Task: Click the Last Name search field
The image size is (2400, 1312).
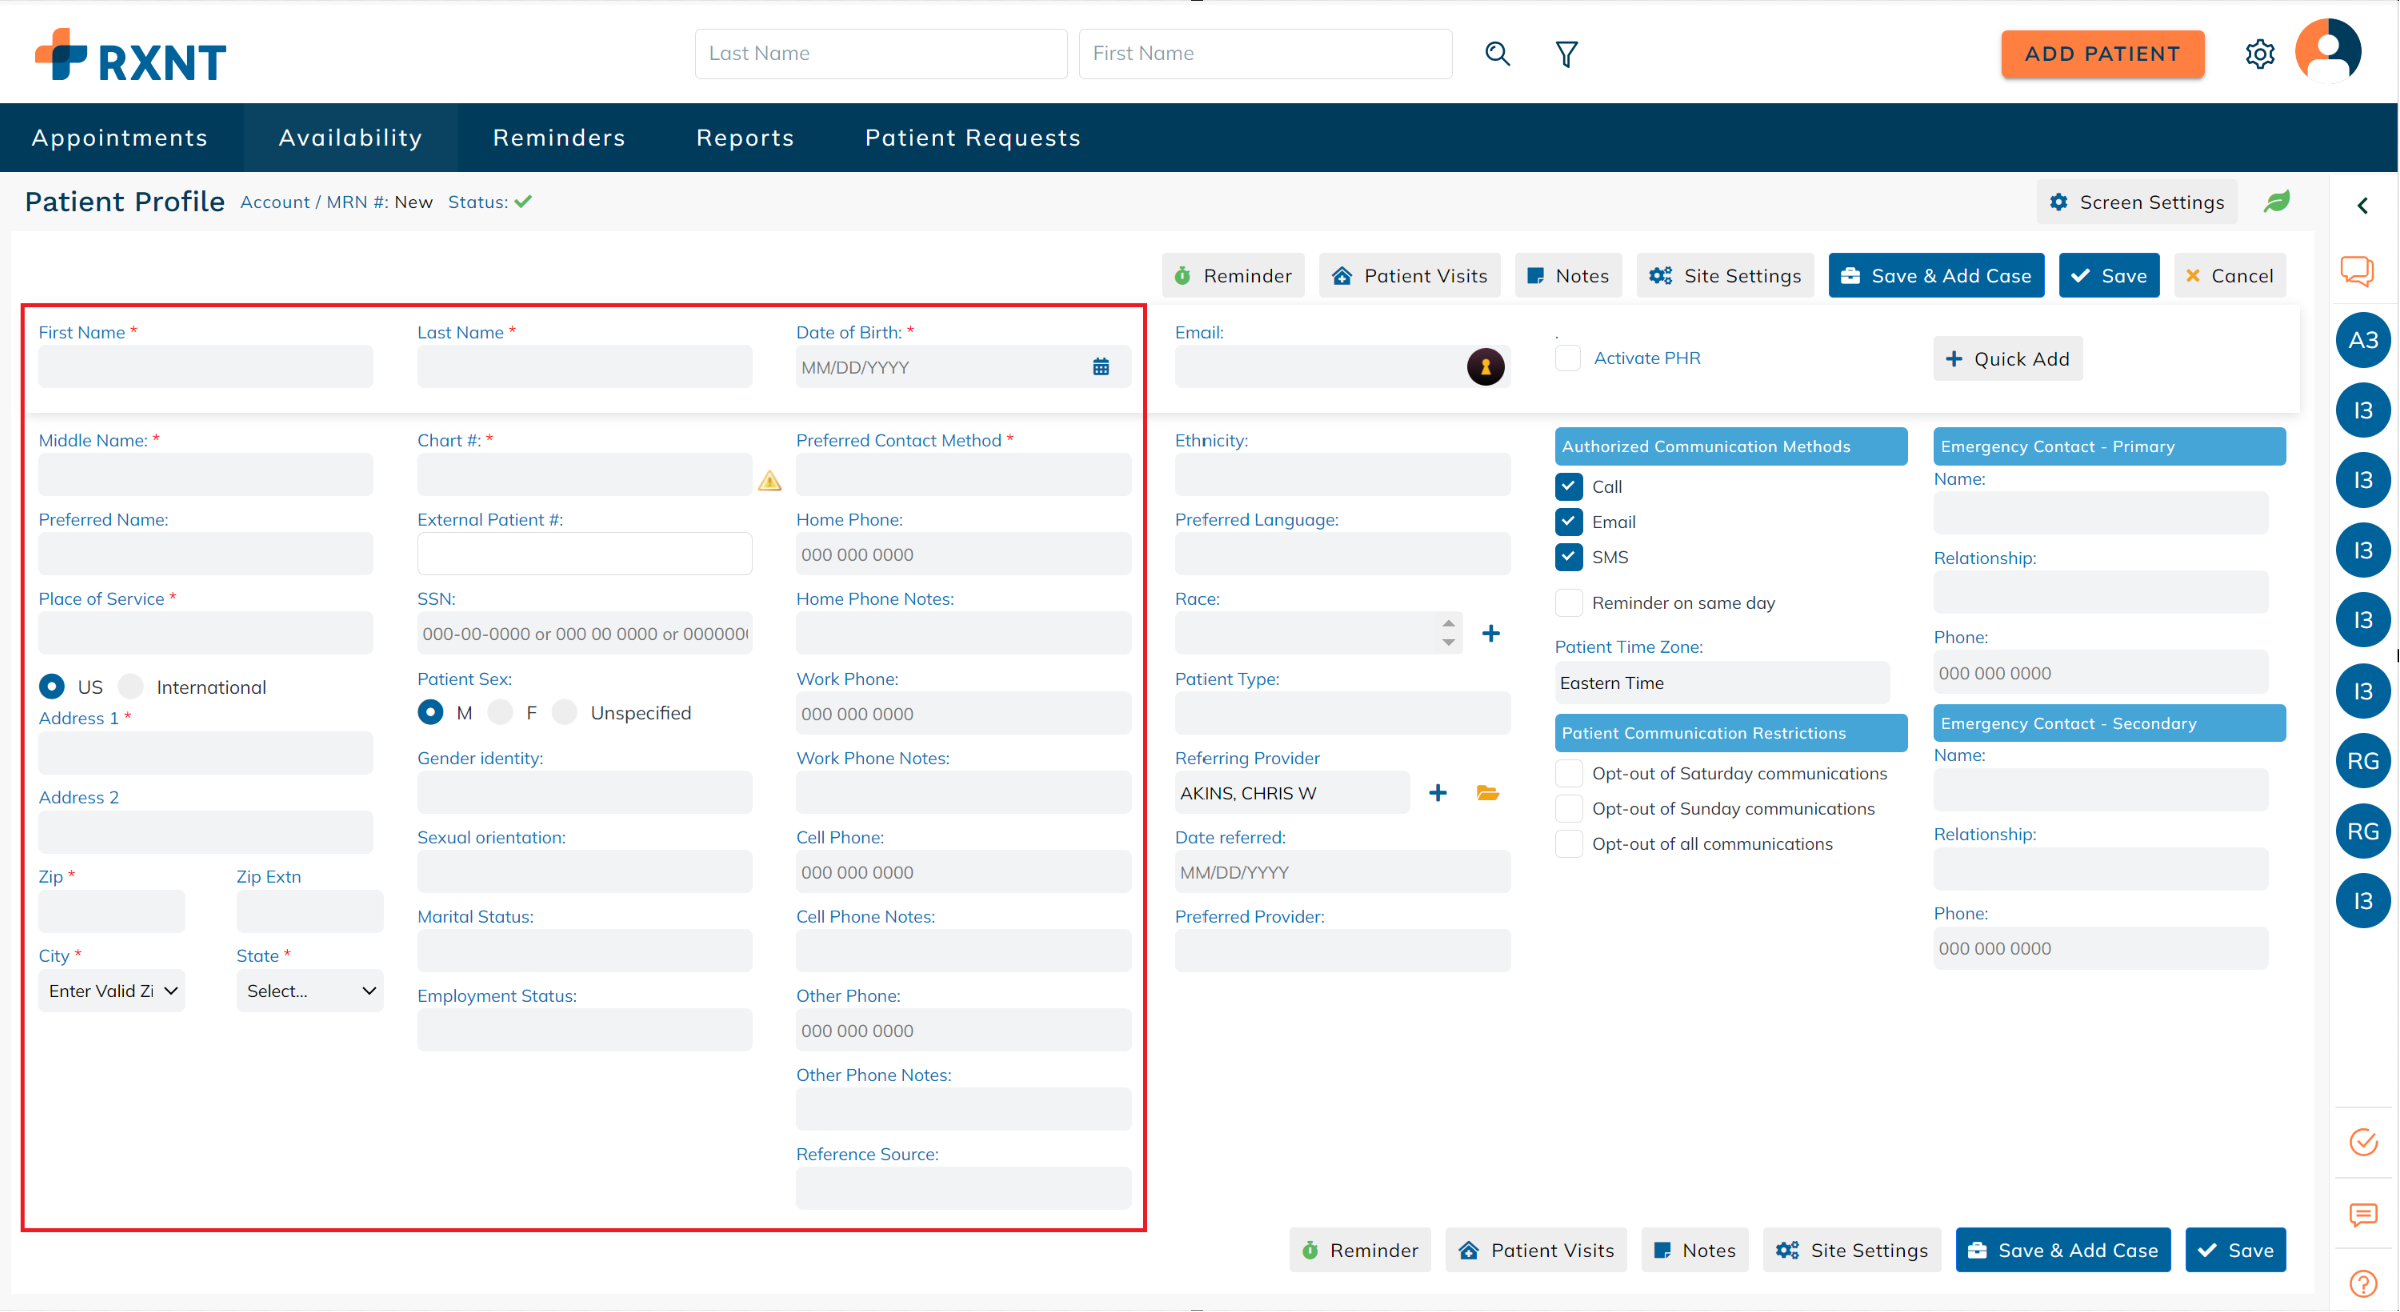Action: coord(880,53)
